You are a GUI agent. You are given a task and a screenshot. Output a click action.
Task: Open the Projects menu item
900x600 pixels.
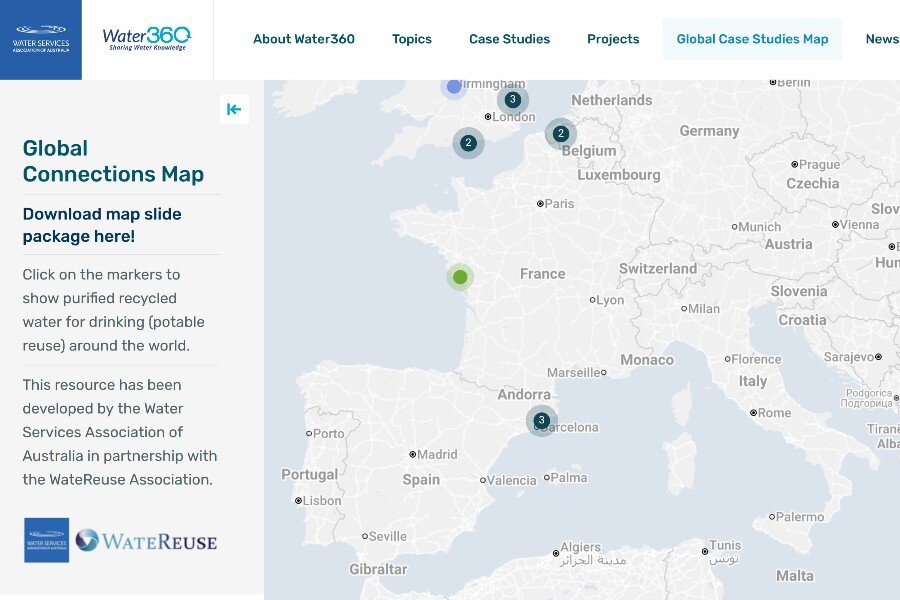613,39
